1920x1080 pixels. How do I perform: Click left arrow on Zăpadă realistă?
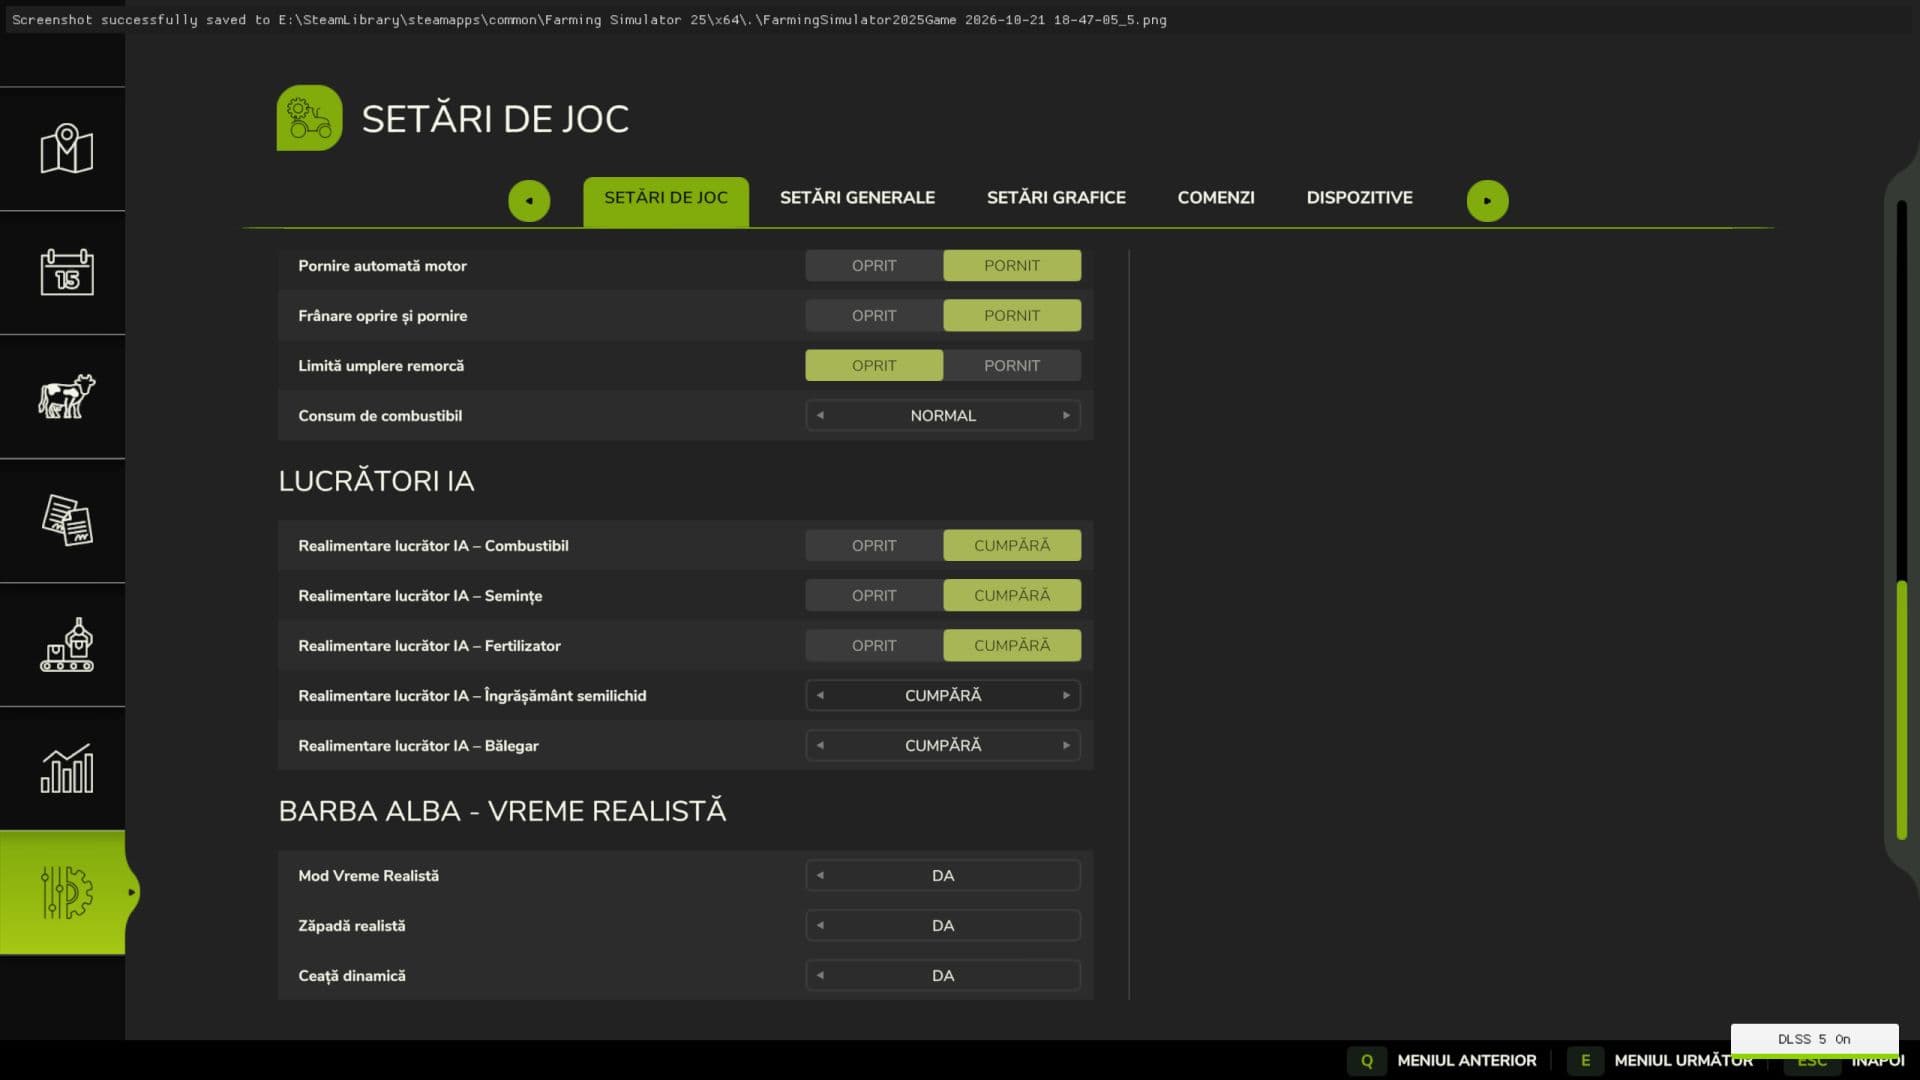(x=820, y=925)
